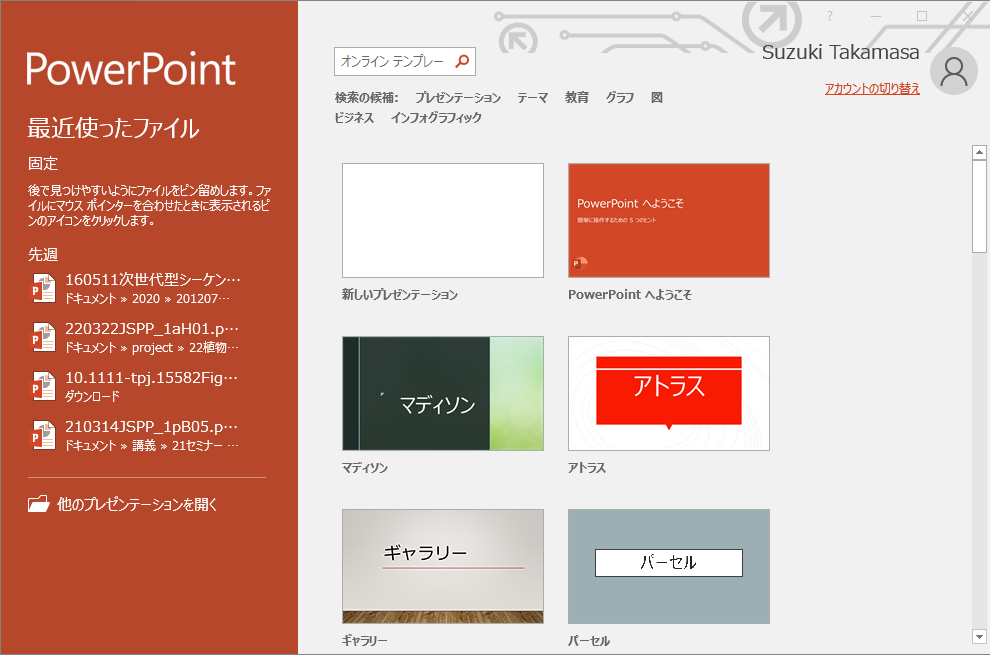Click the scrollbar down arrow

(980, 636)
